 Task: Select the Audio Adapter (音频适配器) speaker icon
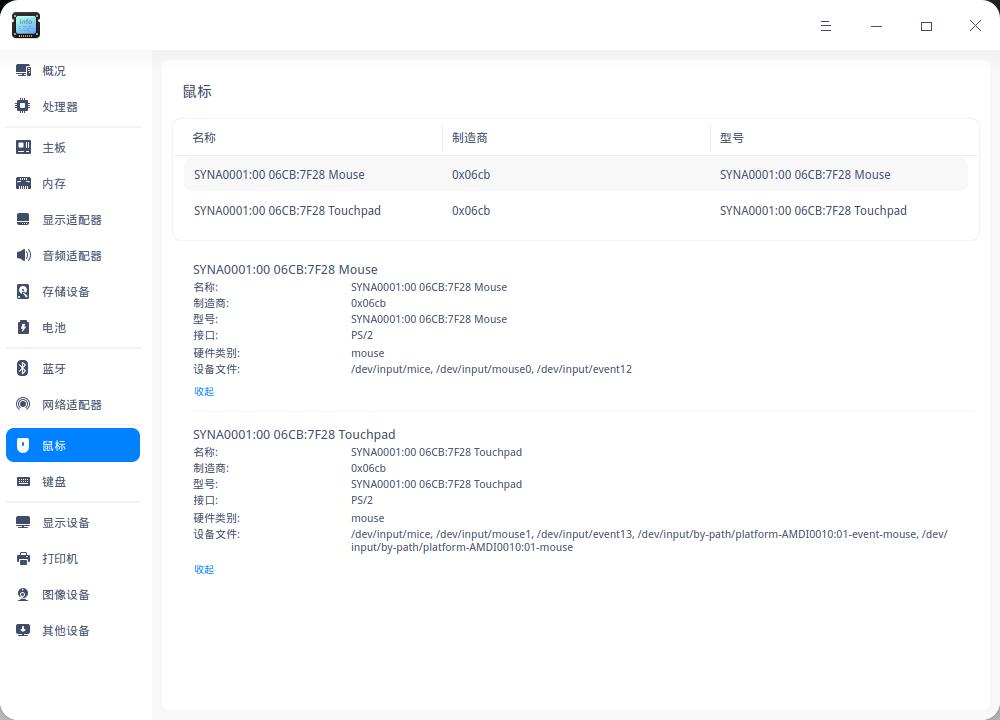tap(23, 256)
